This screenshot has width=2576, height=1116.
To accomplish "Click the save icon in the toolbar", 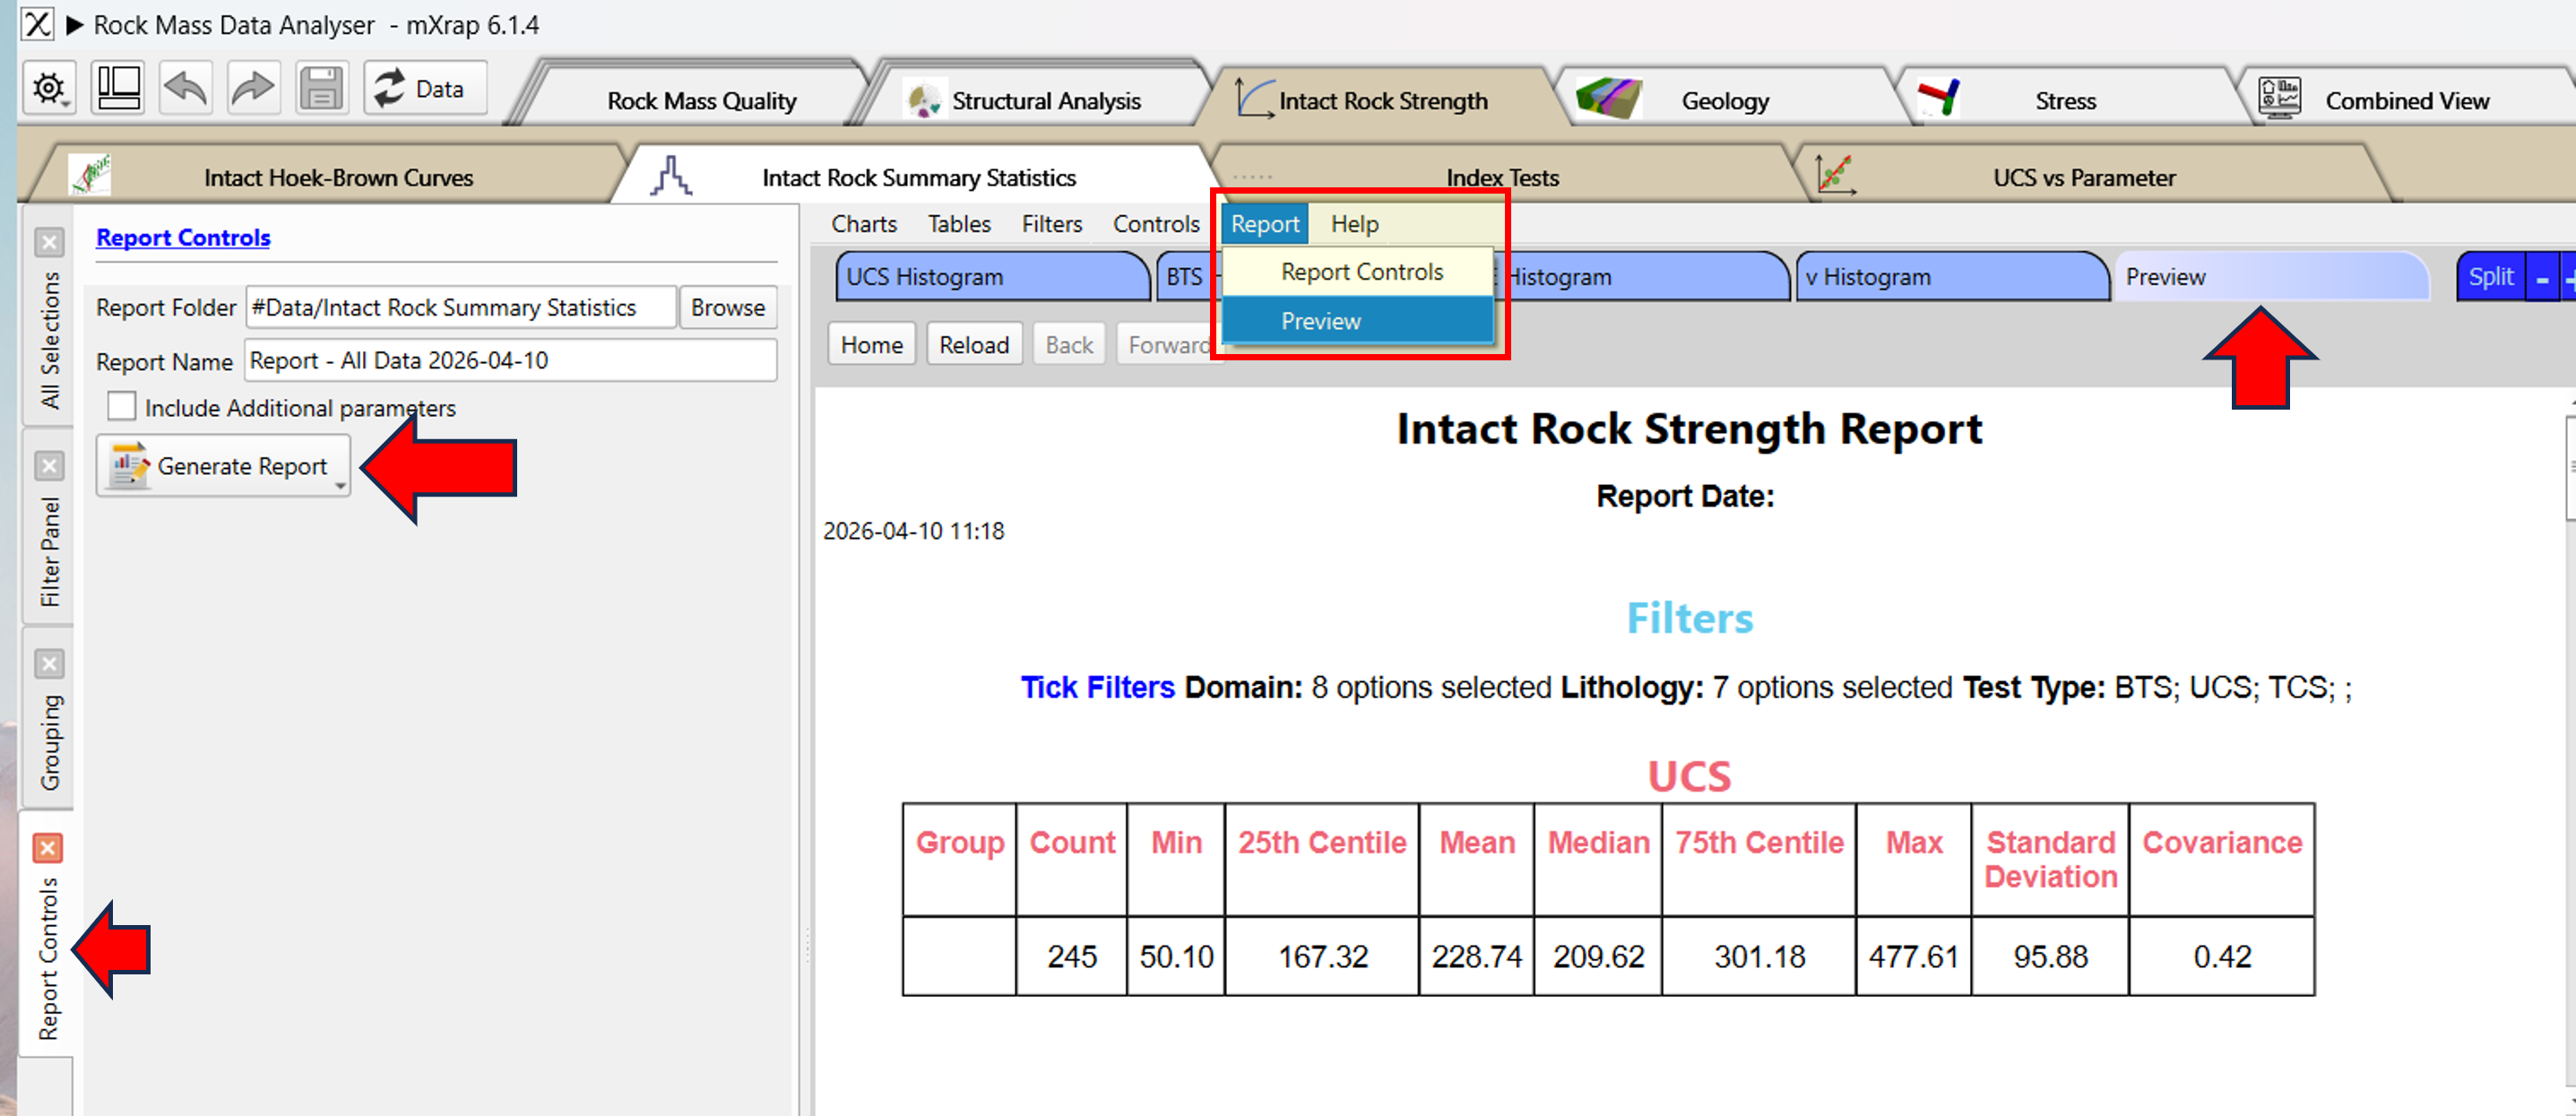I will click(320, 87).
